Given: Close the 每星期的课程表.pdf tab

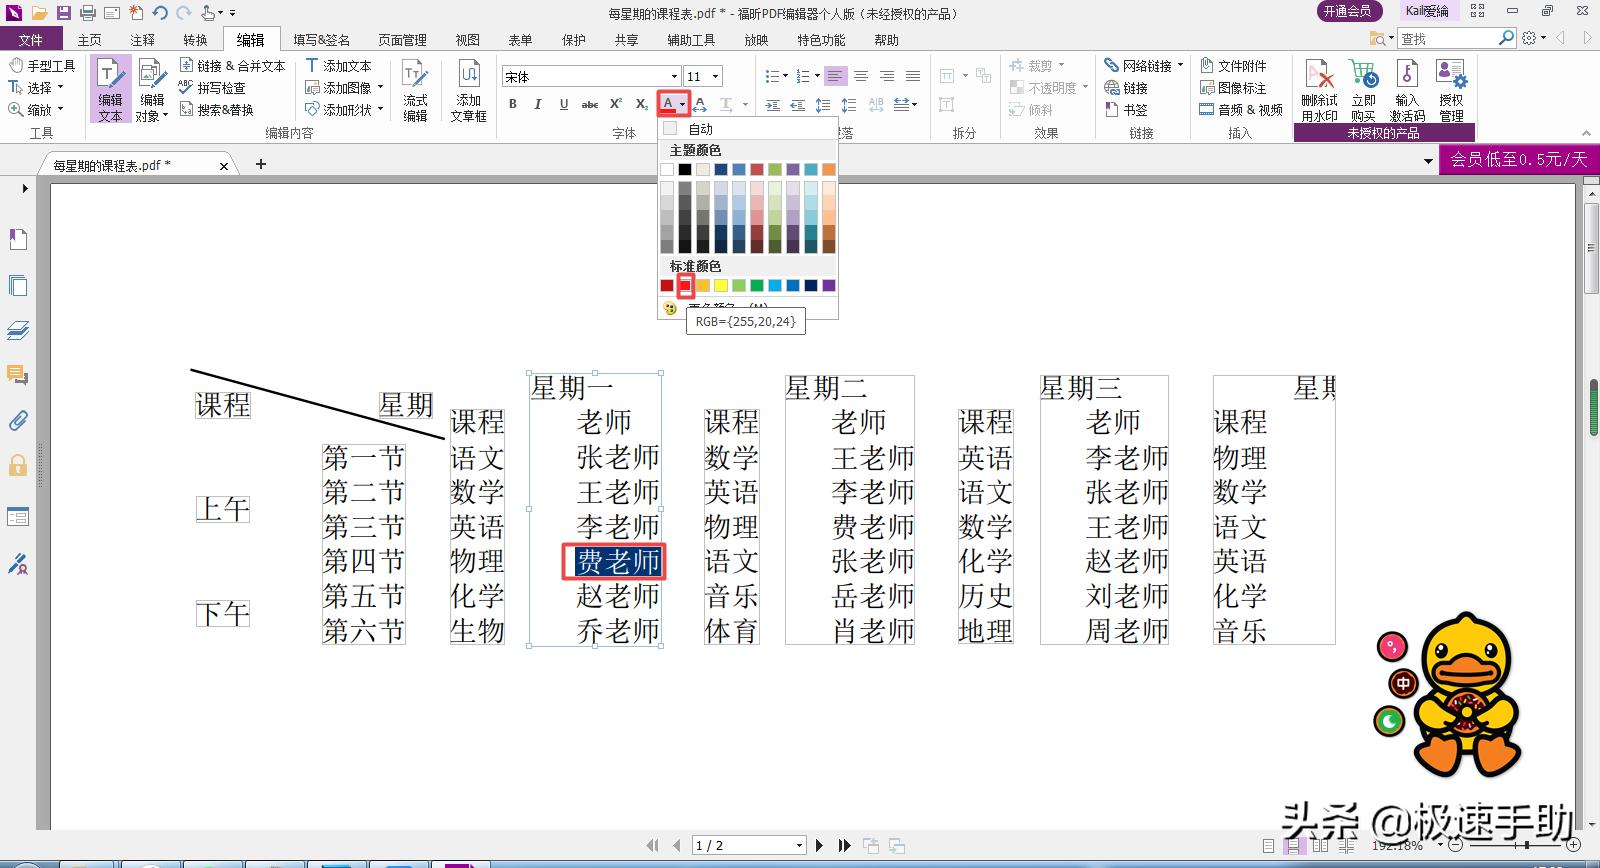Looking at the screenshot, I should pyautogui.click(x=224, y=166).
